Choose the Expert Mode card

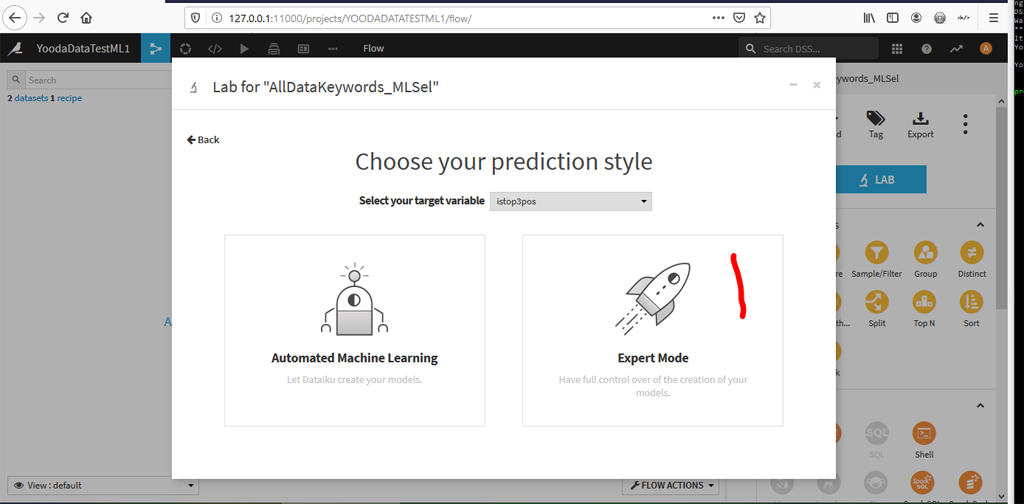[652, 330]
